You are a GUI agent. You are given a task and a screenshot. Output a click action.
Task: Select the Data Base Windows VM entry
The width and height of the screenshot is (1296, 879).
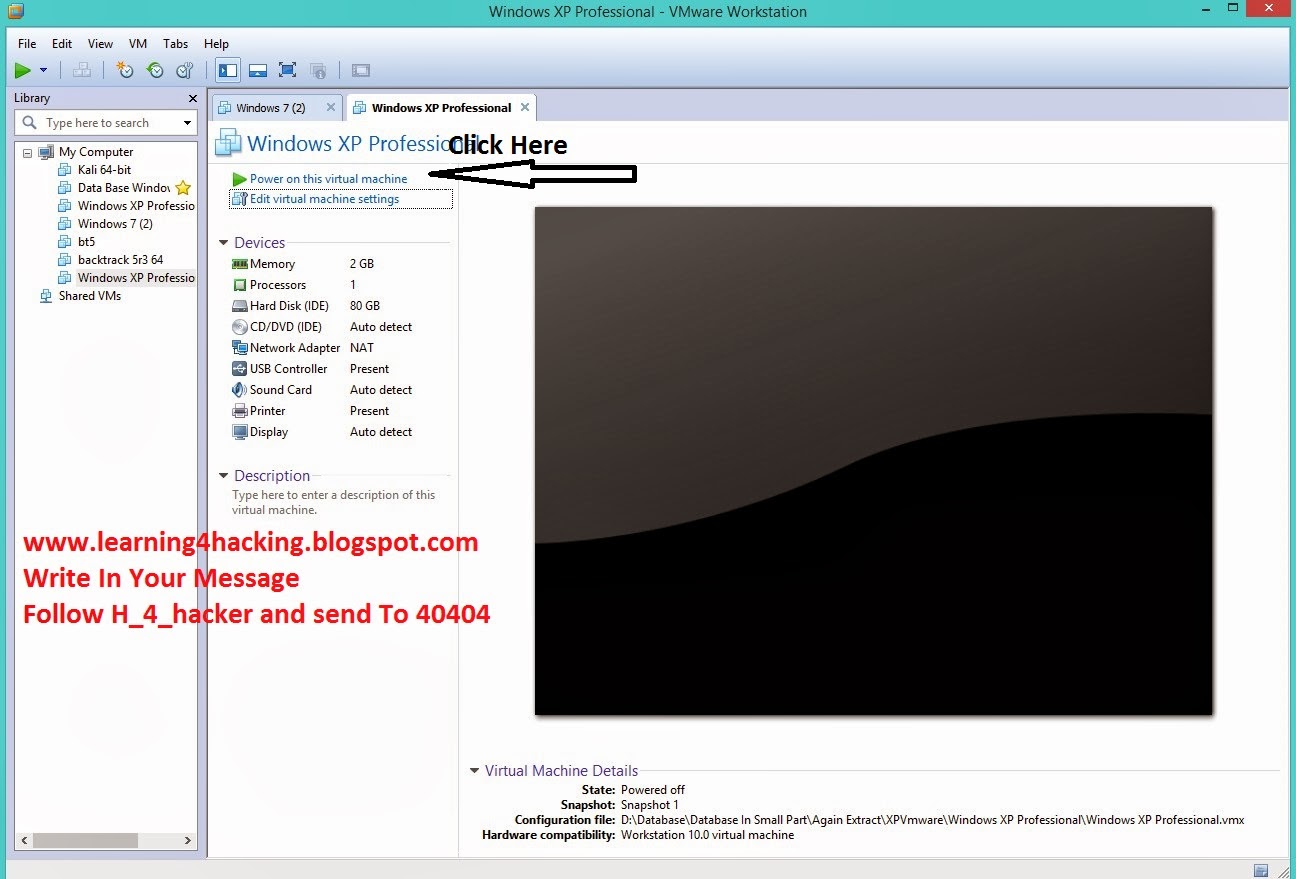(x=123, y=188)
